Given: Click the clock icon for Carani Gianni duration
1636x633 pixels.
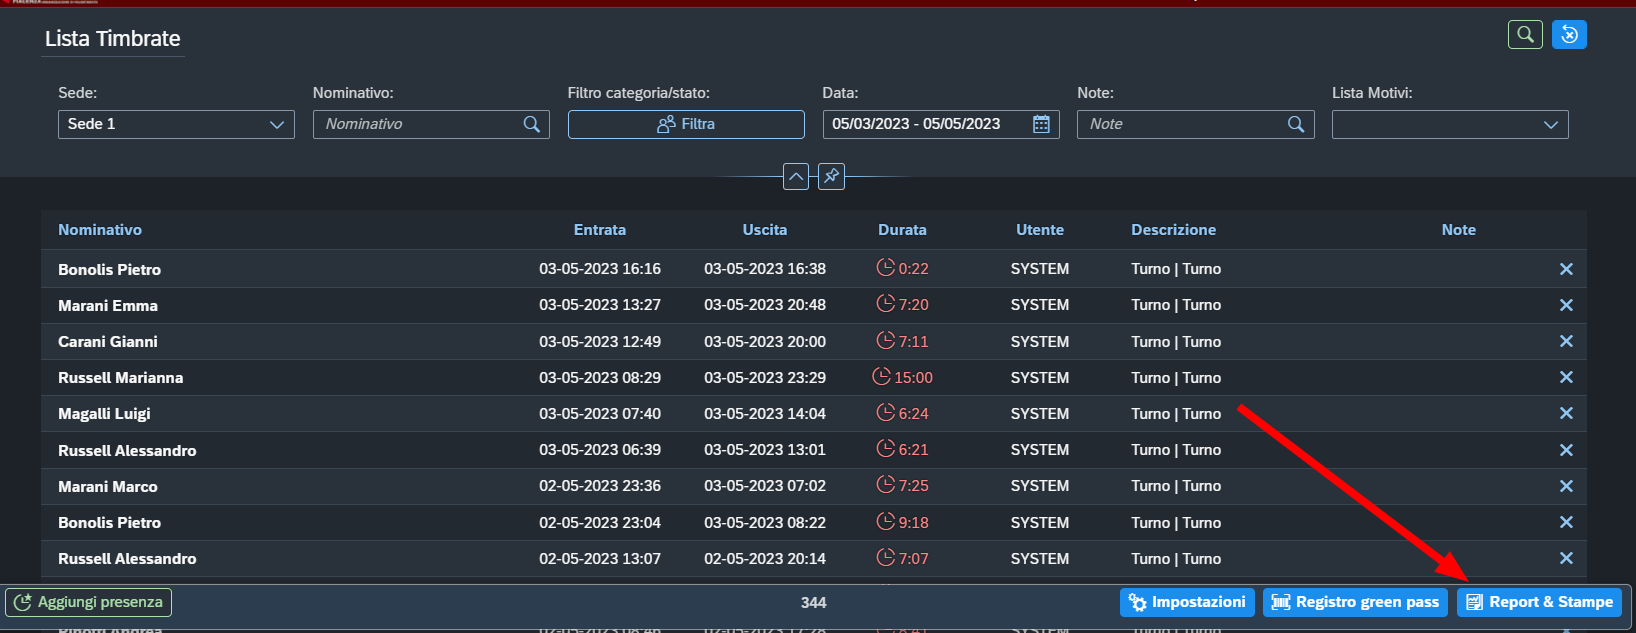Looking at the screenshot, I should [x=885, y=341].
